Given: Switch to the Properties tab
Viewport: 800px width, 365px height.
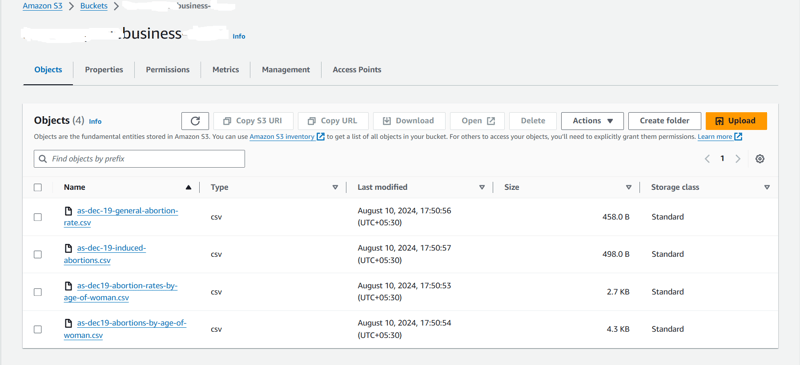Looking at the screenshot, I should coord(104,70).
